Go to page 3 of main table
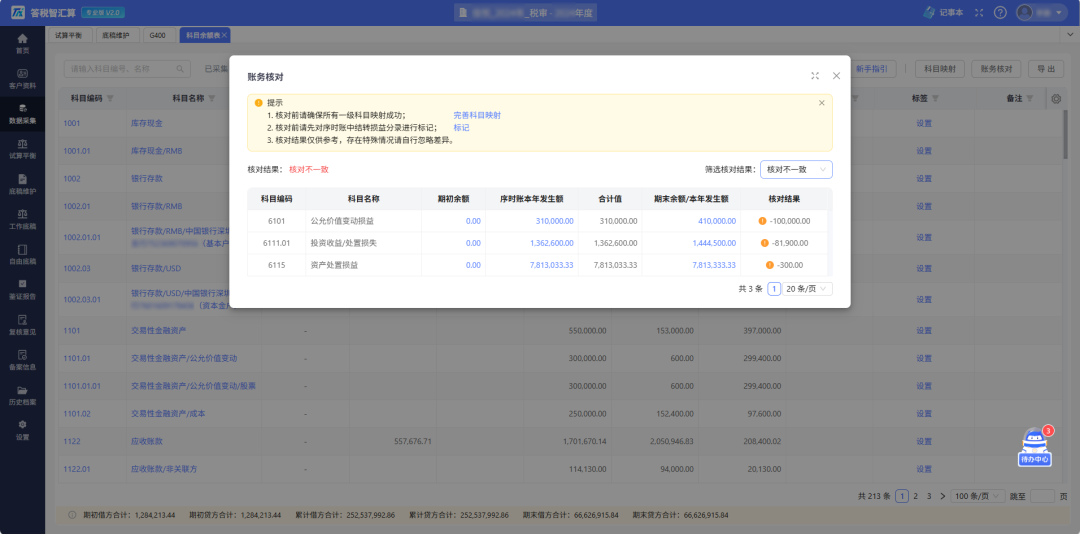Image resolution: width=1080 pixels, height=534 pixels. click(x=928, y=496)
